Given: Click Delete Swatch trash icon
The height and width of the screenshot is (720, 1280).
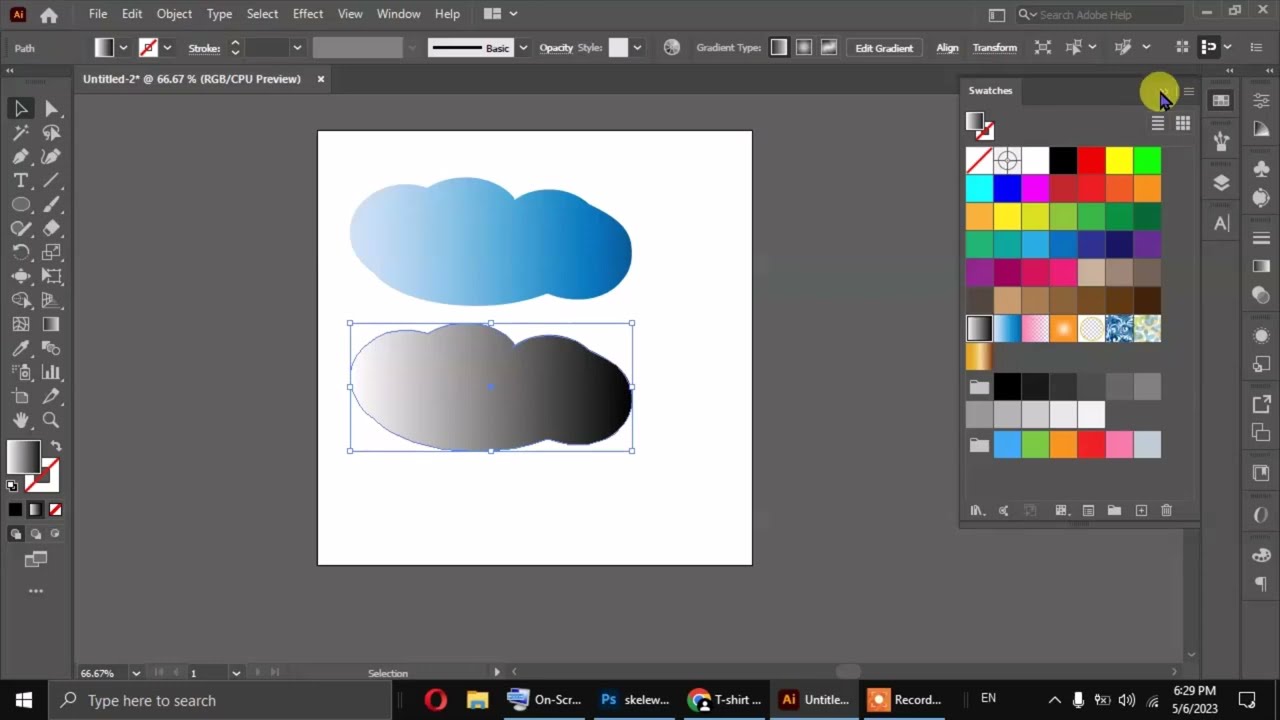Looking at the screenshot, I should 1166,510.
